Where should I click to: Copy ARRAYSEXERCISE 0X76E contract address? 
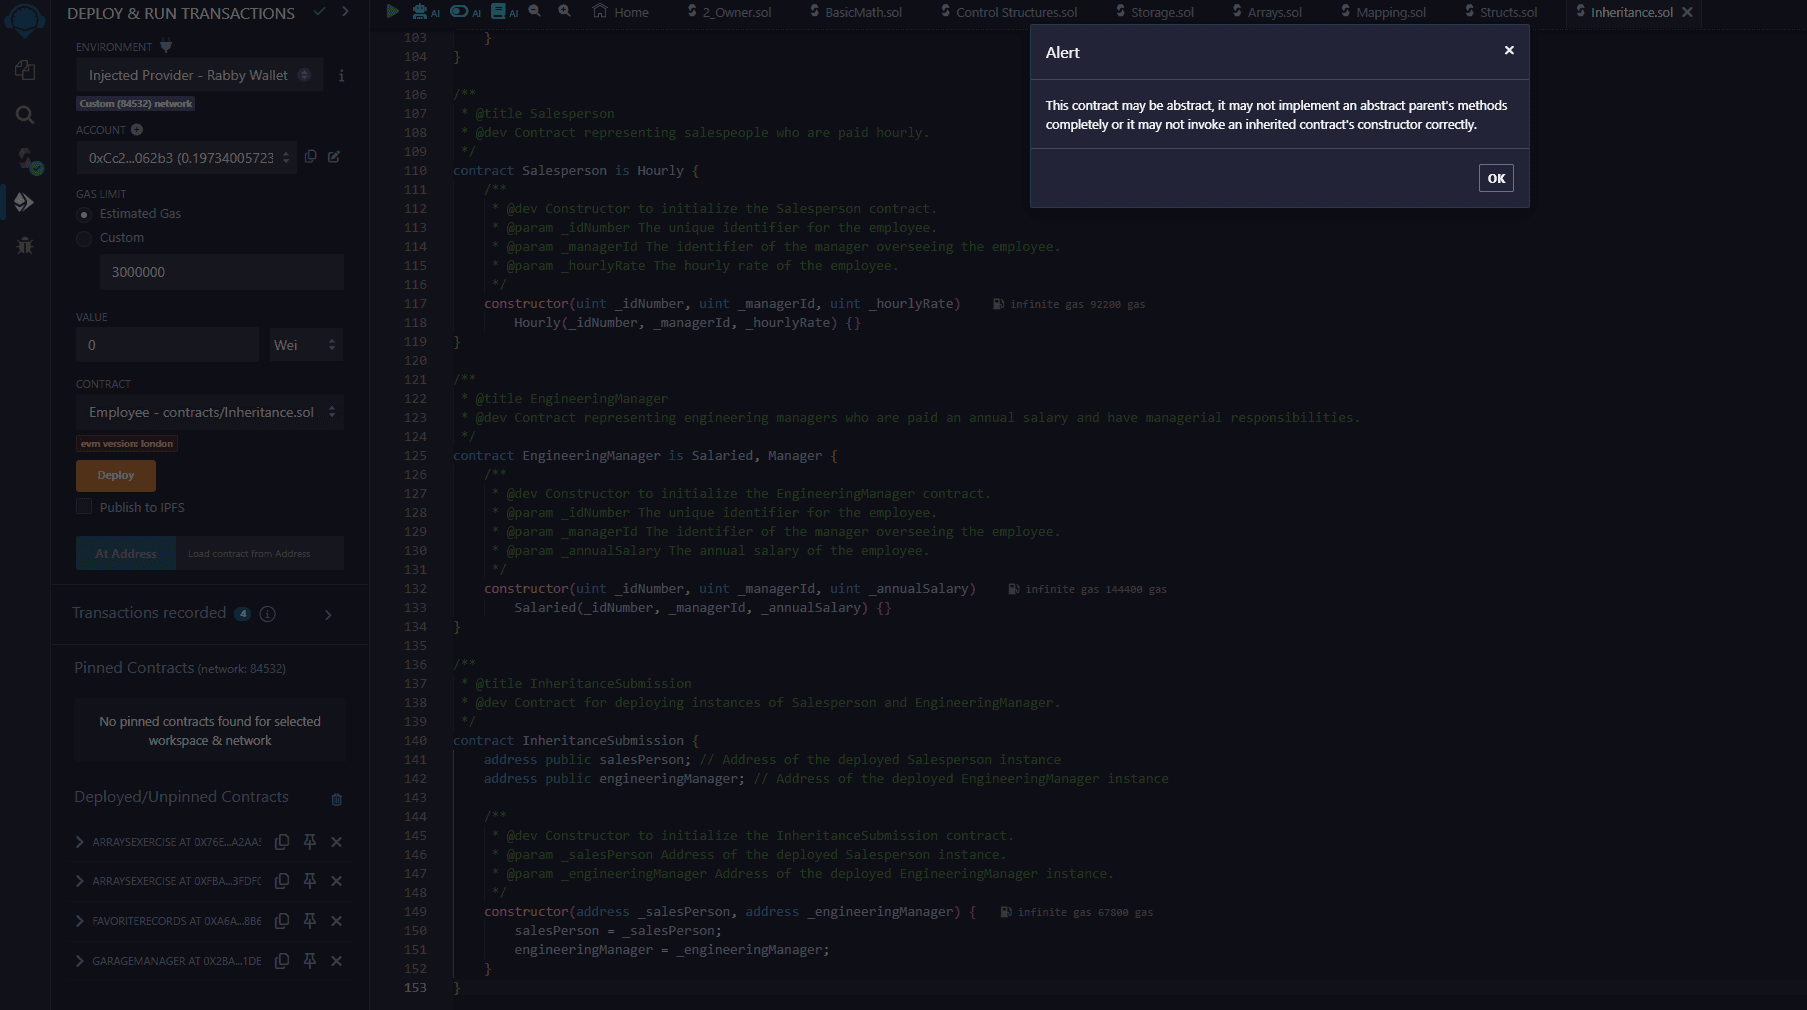[x=282, y=842]
